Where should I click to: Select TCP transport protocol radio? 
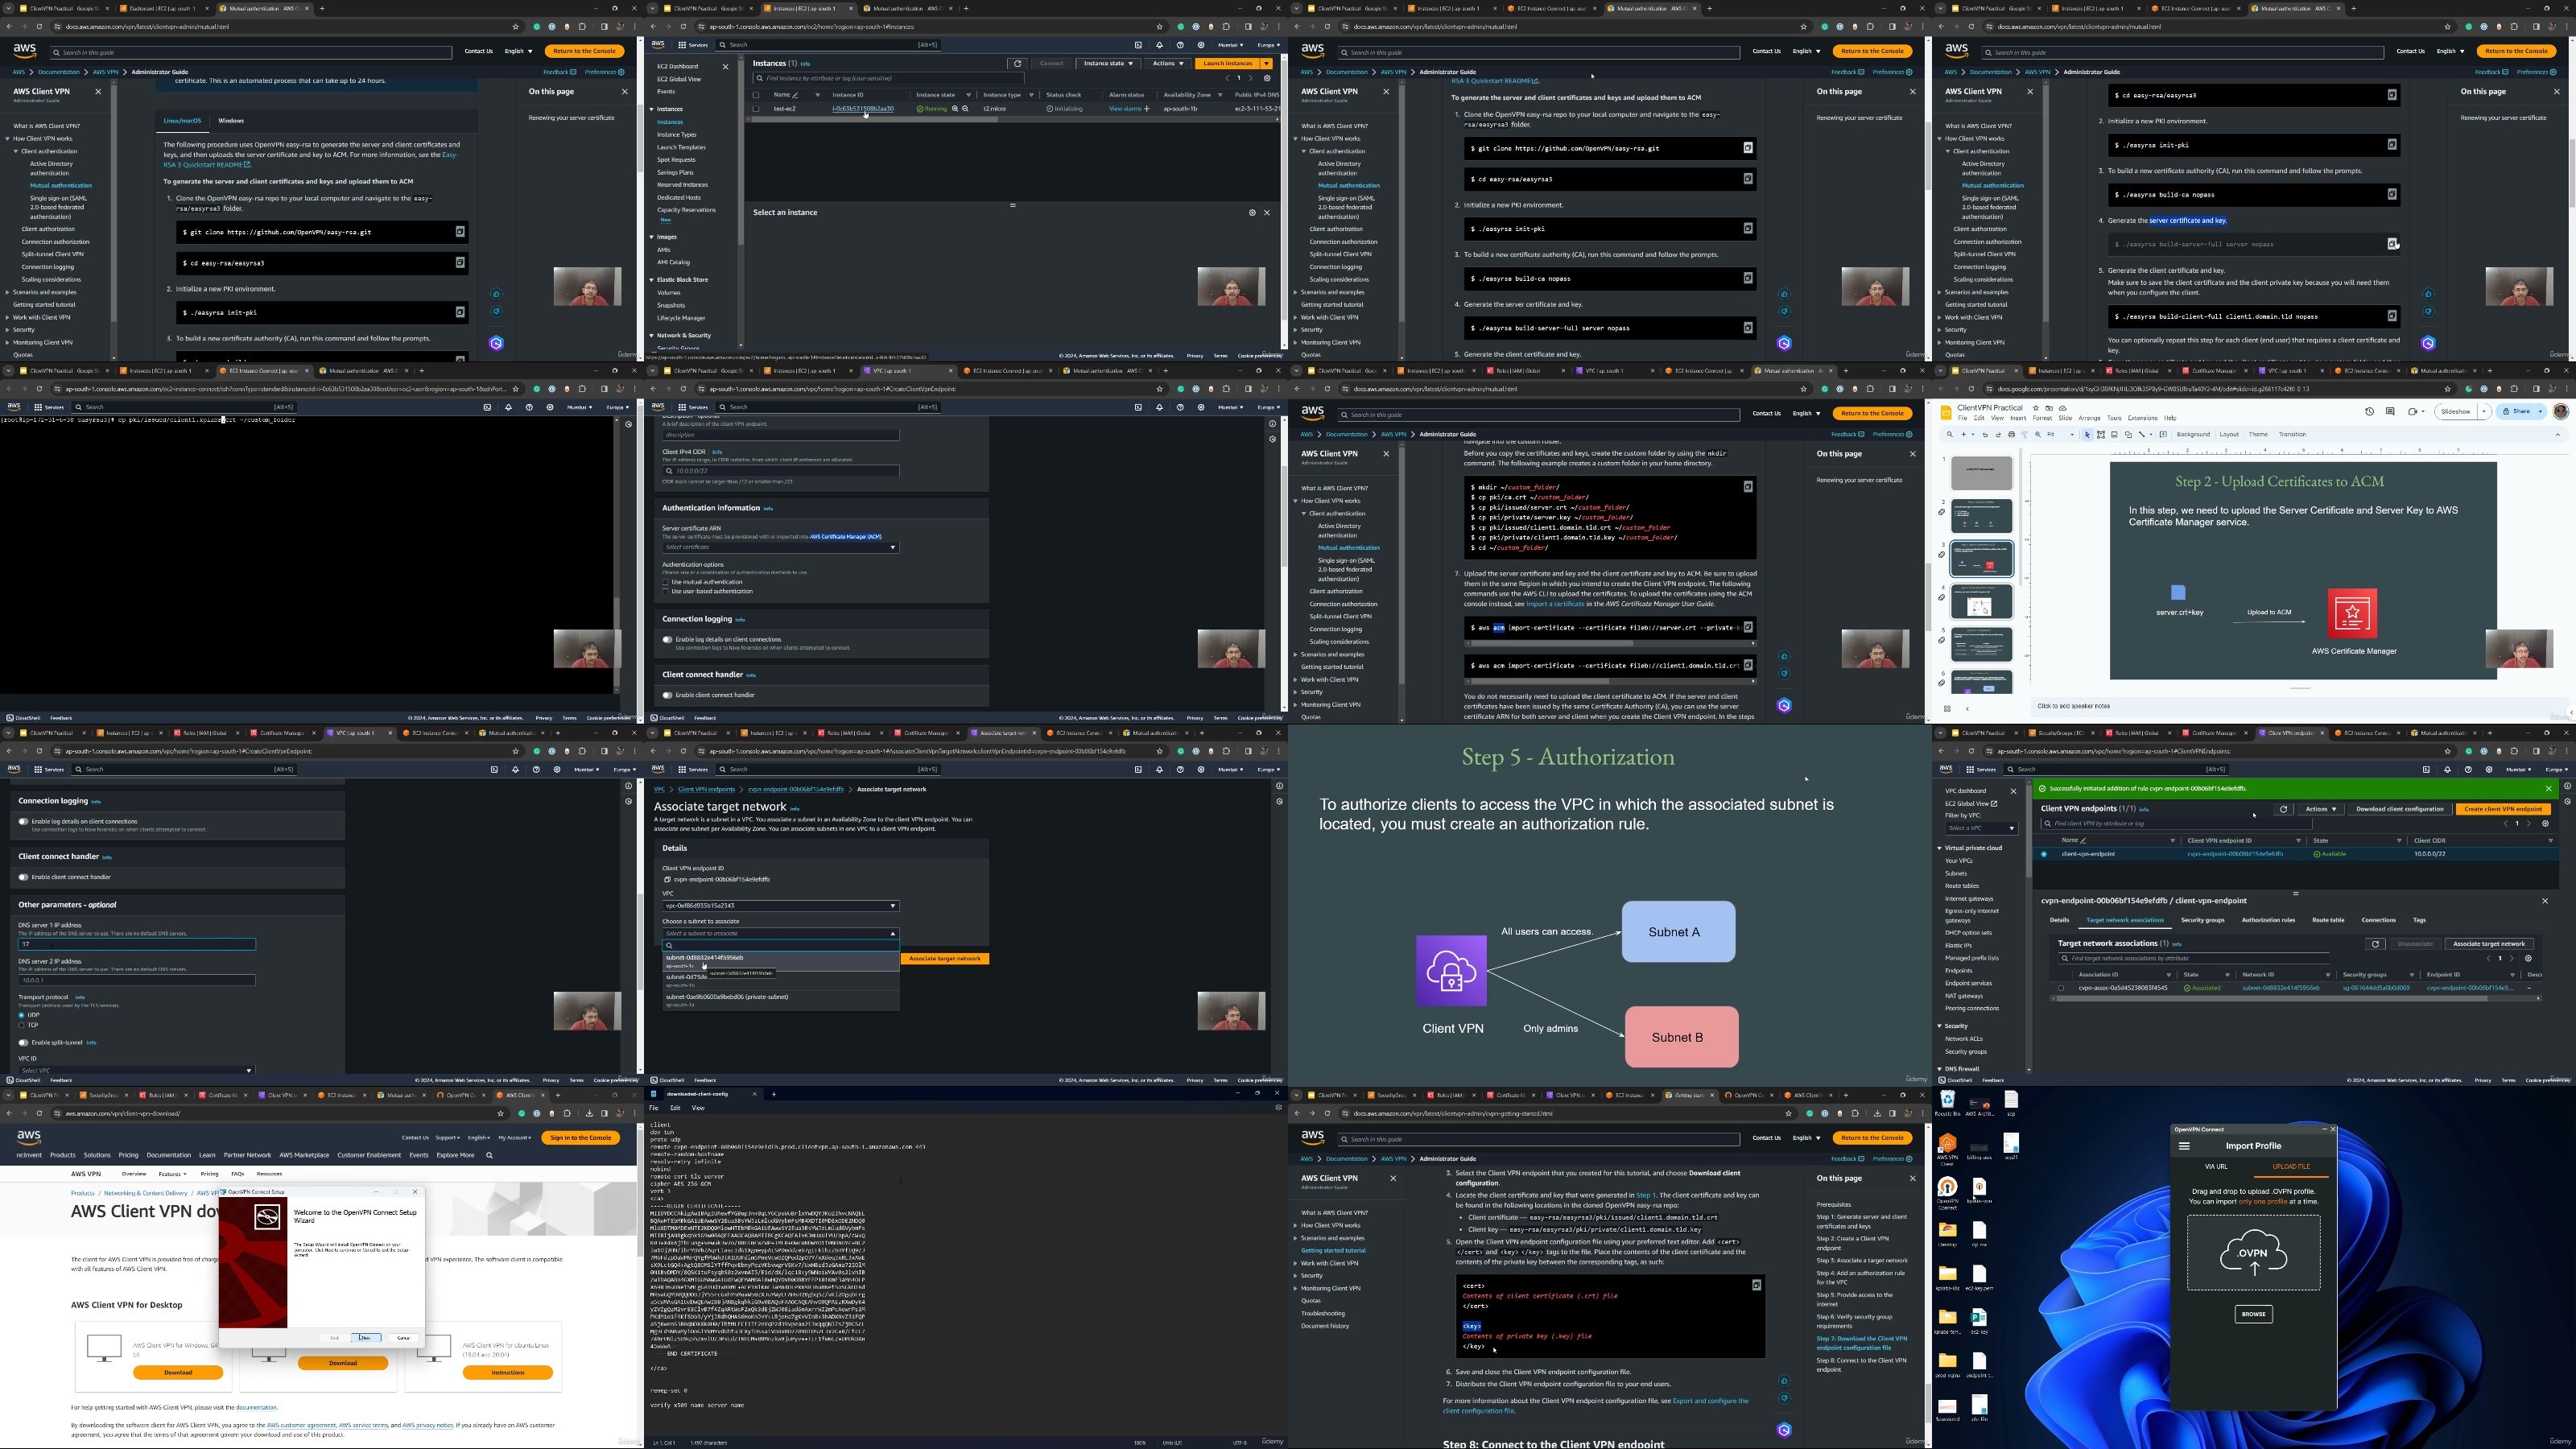point(21,1025)
